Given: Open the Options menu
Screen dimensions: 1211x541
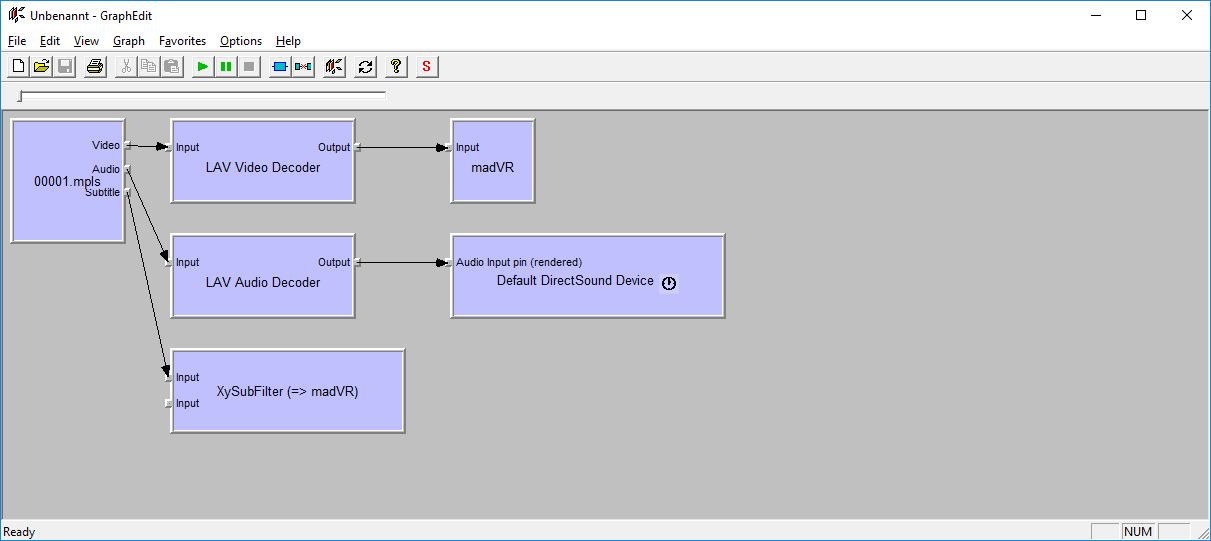Looking at the screenshot, I should [x=241, y=41].
